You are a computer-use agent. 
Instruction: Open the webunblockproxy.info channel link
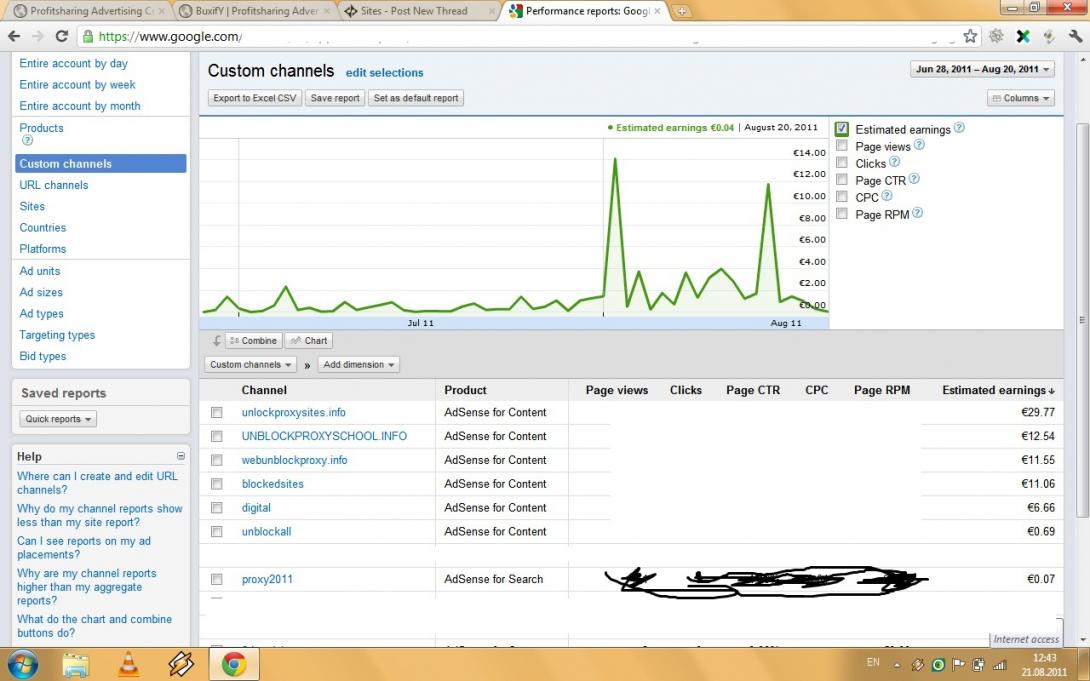point(295,460)
